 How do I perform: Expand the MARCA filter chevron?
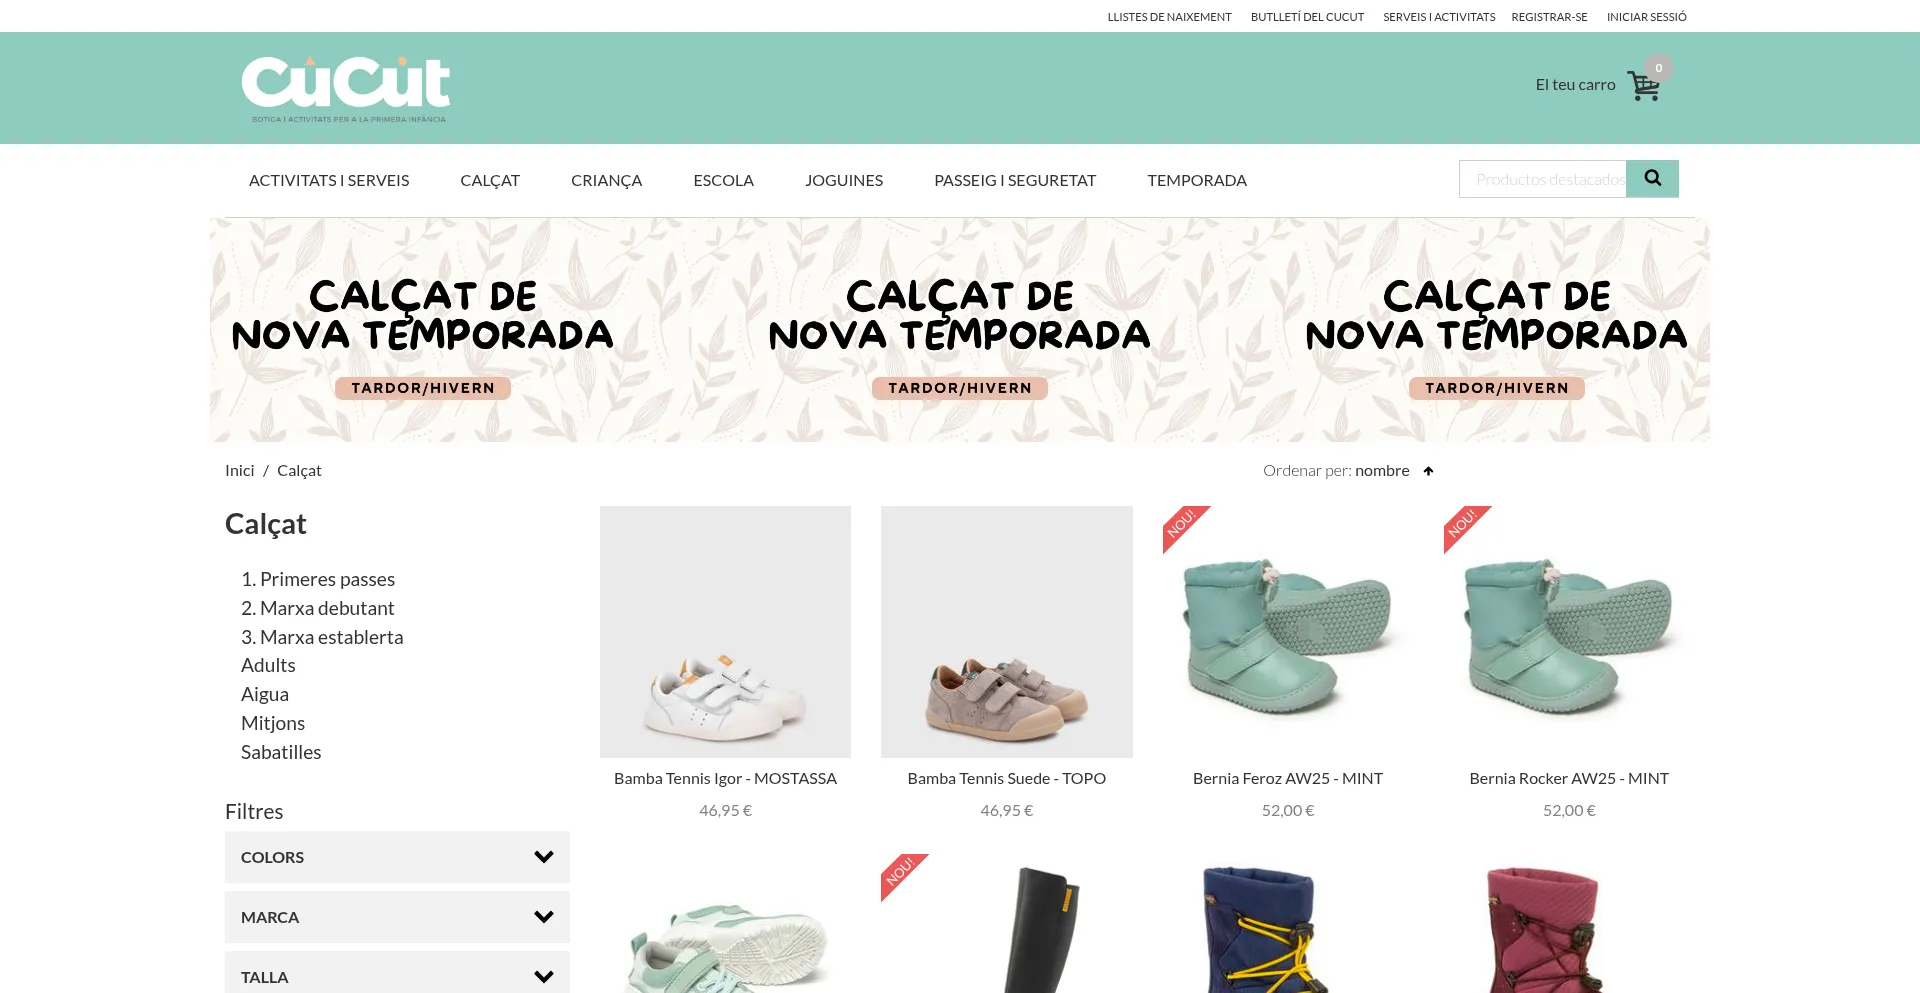coord(544,917)
